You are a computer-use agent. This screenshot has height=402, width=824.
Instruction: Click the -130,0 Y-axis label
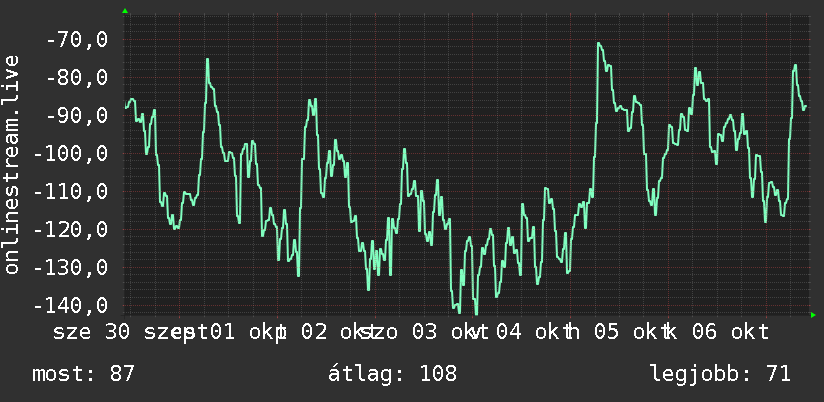click(70, 268)
